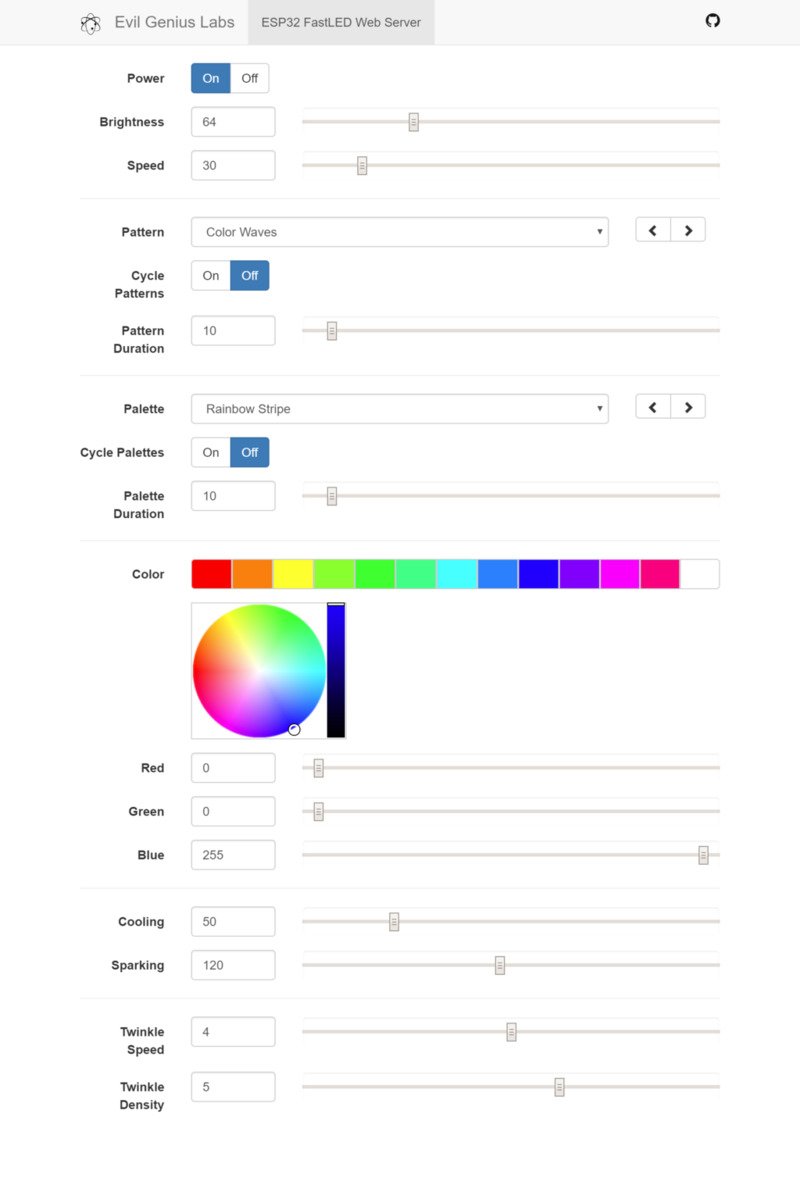Go to previous pattern with left arrow

[653, 231]
